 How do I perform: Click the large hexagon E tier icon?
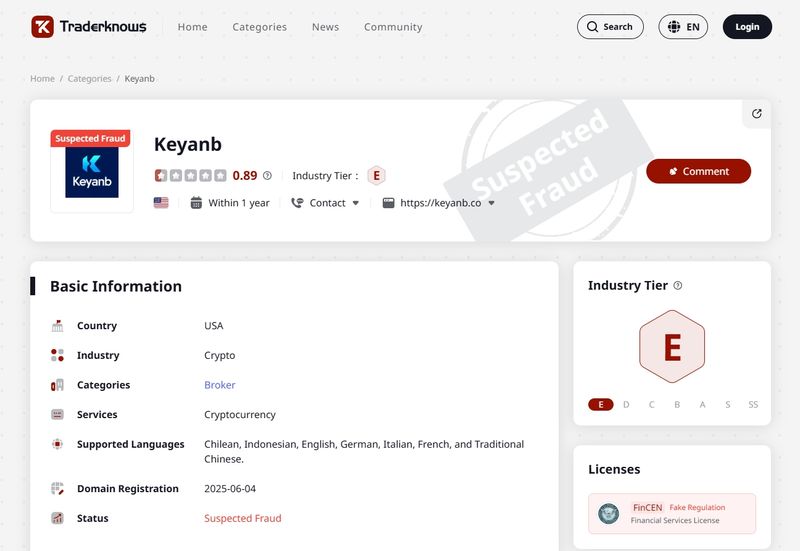click(x=672, y=346)
